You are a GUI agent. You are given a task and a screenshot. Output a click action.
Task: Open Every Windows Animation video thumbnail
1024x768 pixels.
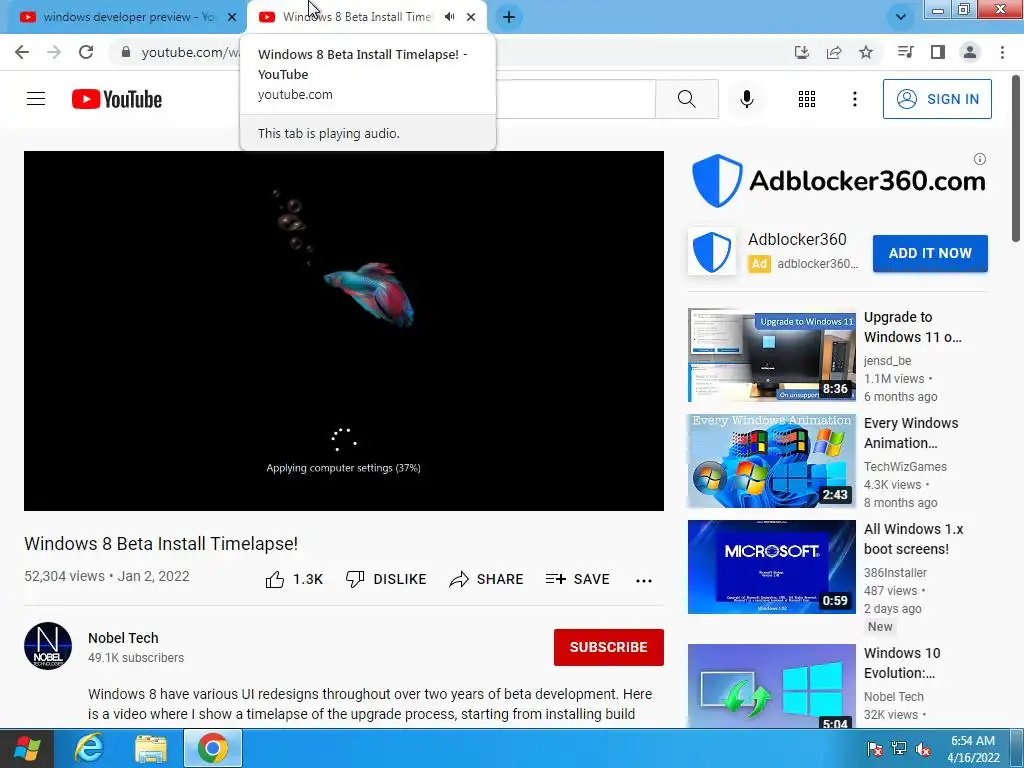[772, 461]
